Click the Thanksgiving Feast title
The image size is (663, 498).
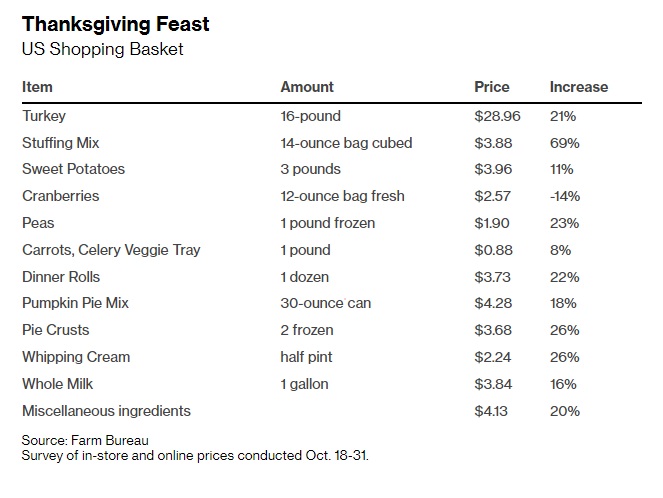[x=116, y=24]
